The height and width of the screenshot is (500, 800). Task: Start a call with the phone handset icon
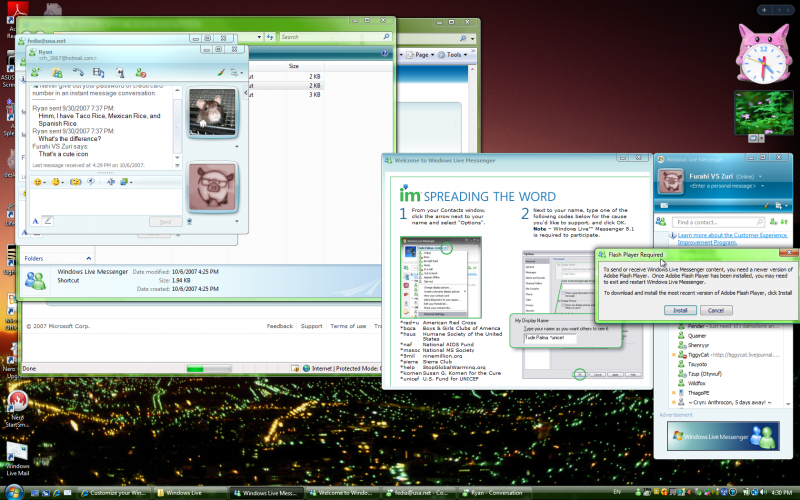coord(78,72)
